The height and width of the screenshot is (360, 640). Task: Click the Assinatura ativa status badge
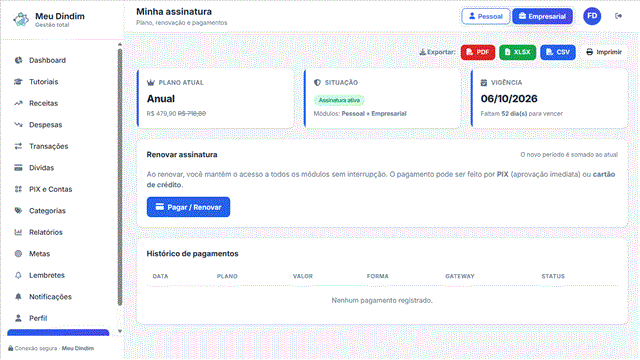(x=339, y=100)
